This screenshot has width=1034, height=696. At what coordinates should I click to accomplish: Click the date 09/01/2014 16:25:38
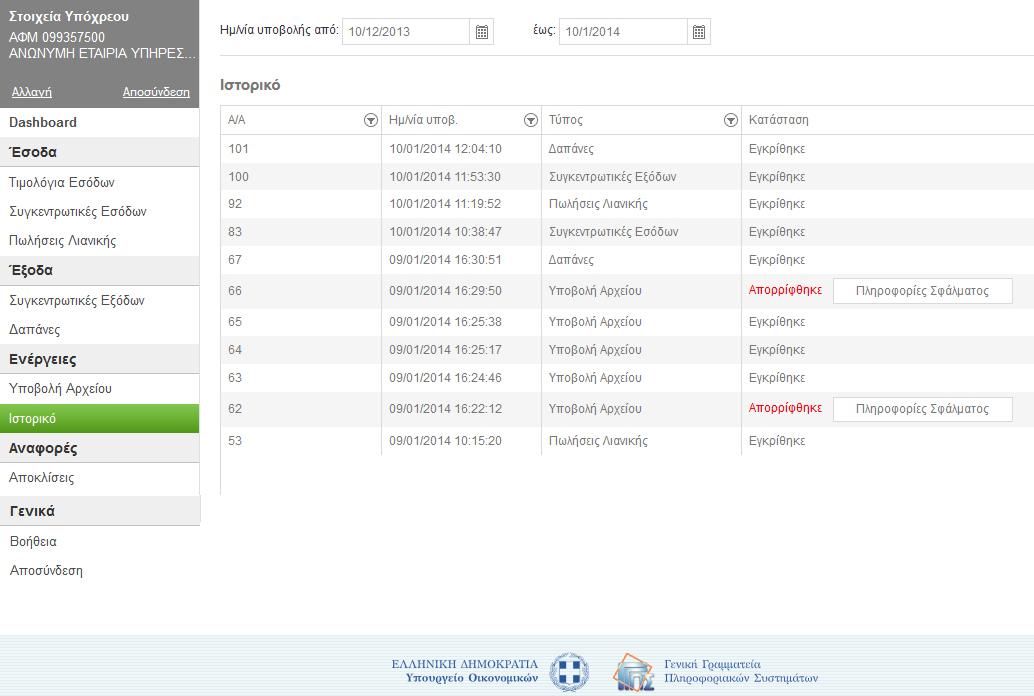tap(445, 322)
